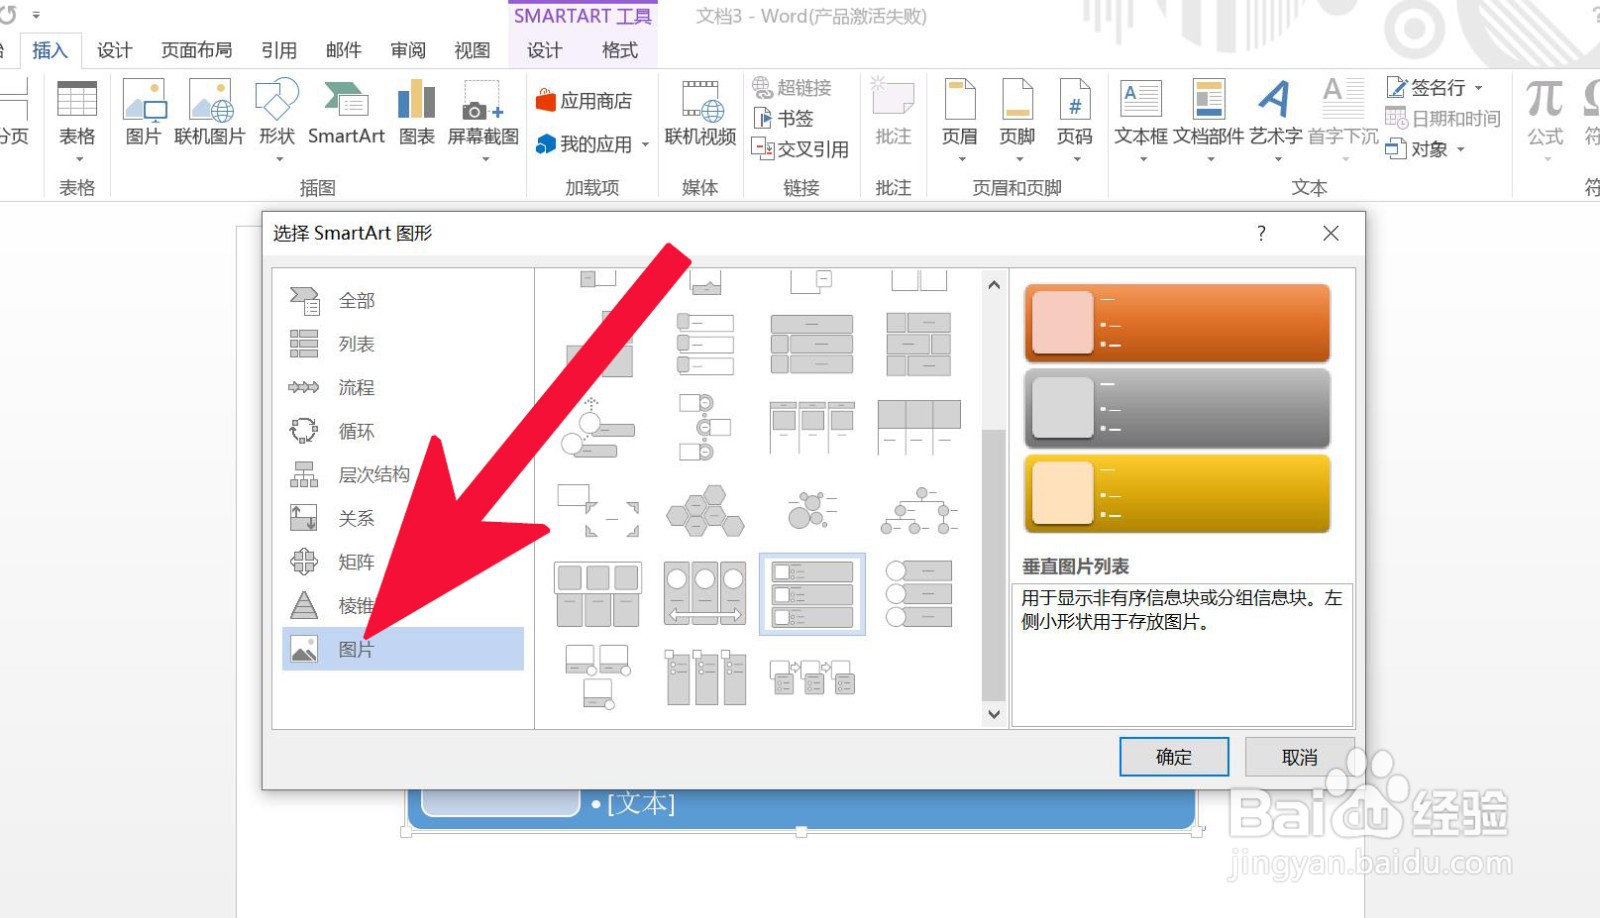Switch to the SMARTART 设计 tab
Image resolution: width=1600 pixels, height=918 pixels.
[543, 50]
